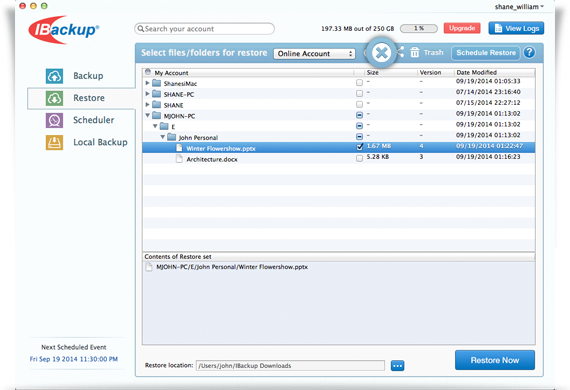Click the Trash bin icon
Viewport: 570px width, 390px height.
point(415,53)
